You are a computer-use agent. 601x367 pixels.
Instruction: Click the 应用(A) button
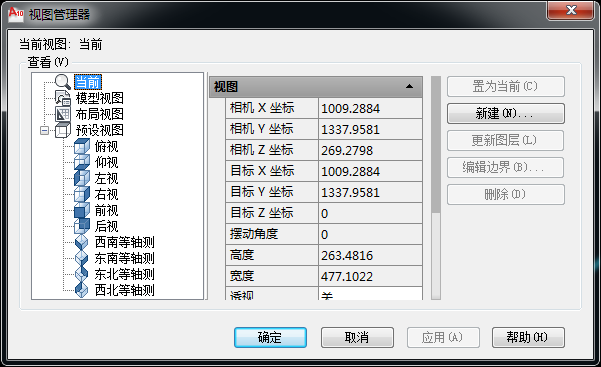(x=443, y=337)
